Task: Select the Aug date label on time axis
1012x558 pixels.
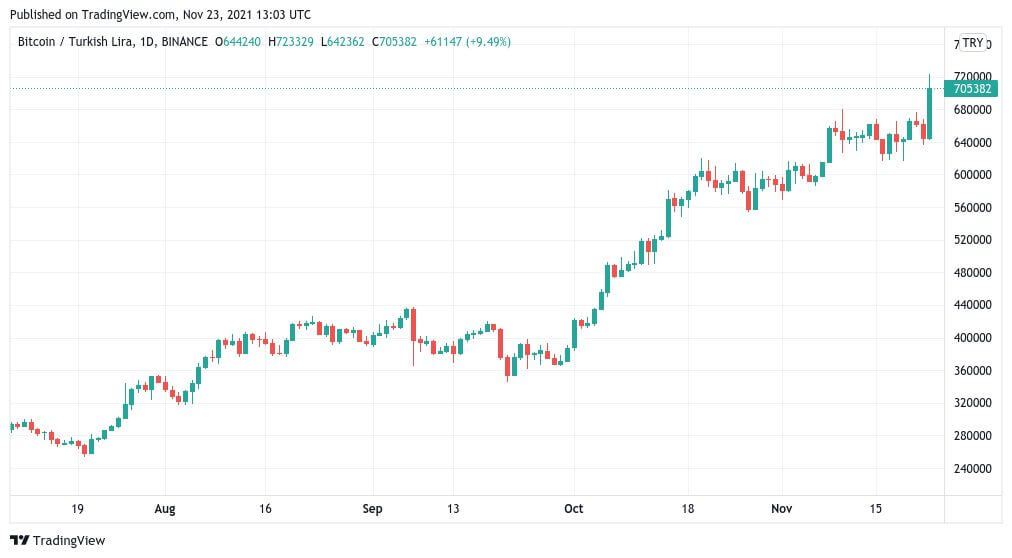Action: coord(165,509)
